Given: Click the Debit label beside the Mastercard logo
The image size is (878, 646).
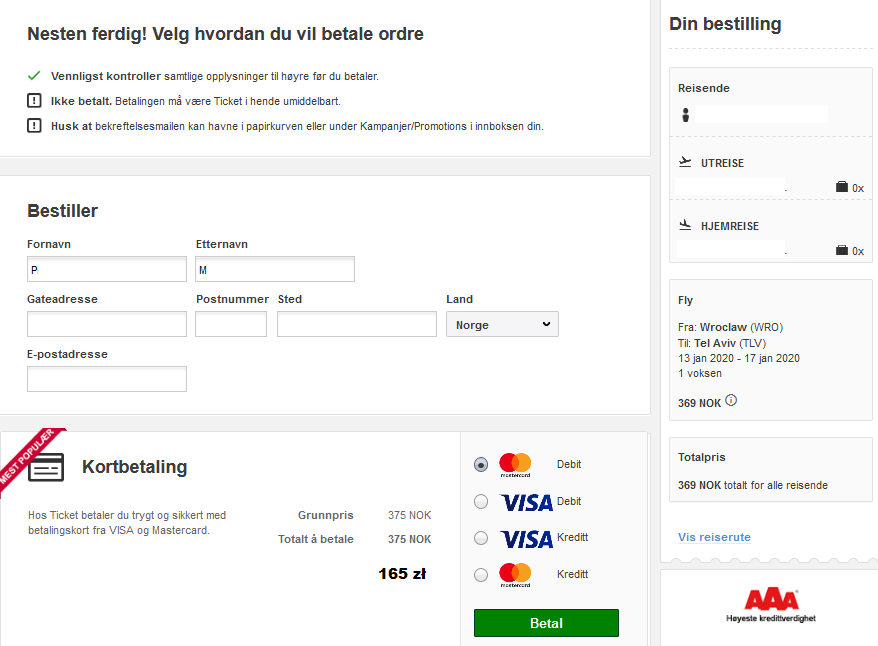Looking at the screenshot, I should click(x=569, y=464).
